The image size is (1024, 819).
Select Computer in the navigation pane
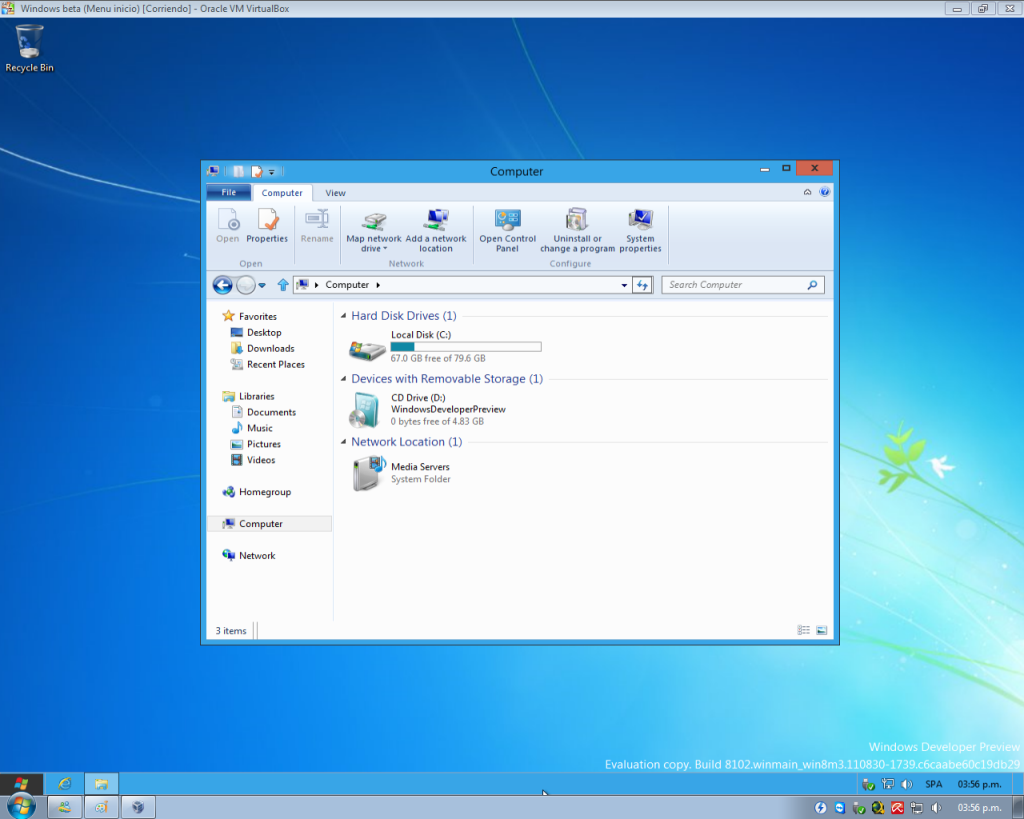point(270,524)
